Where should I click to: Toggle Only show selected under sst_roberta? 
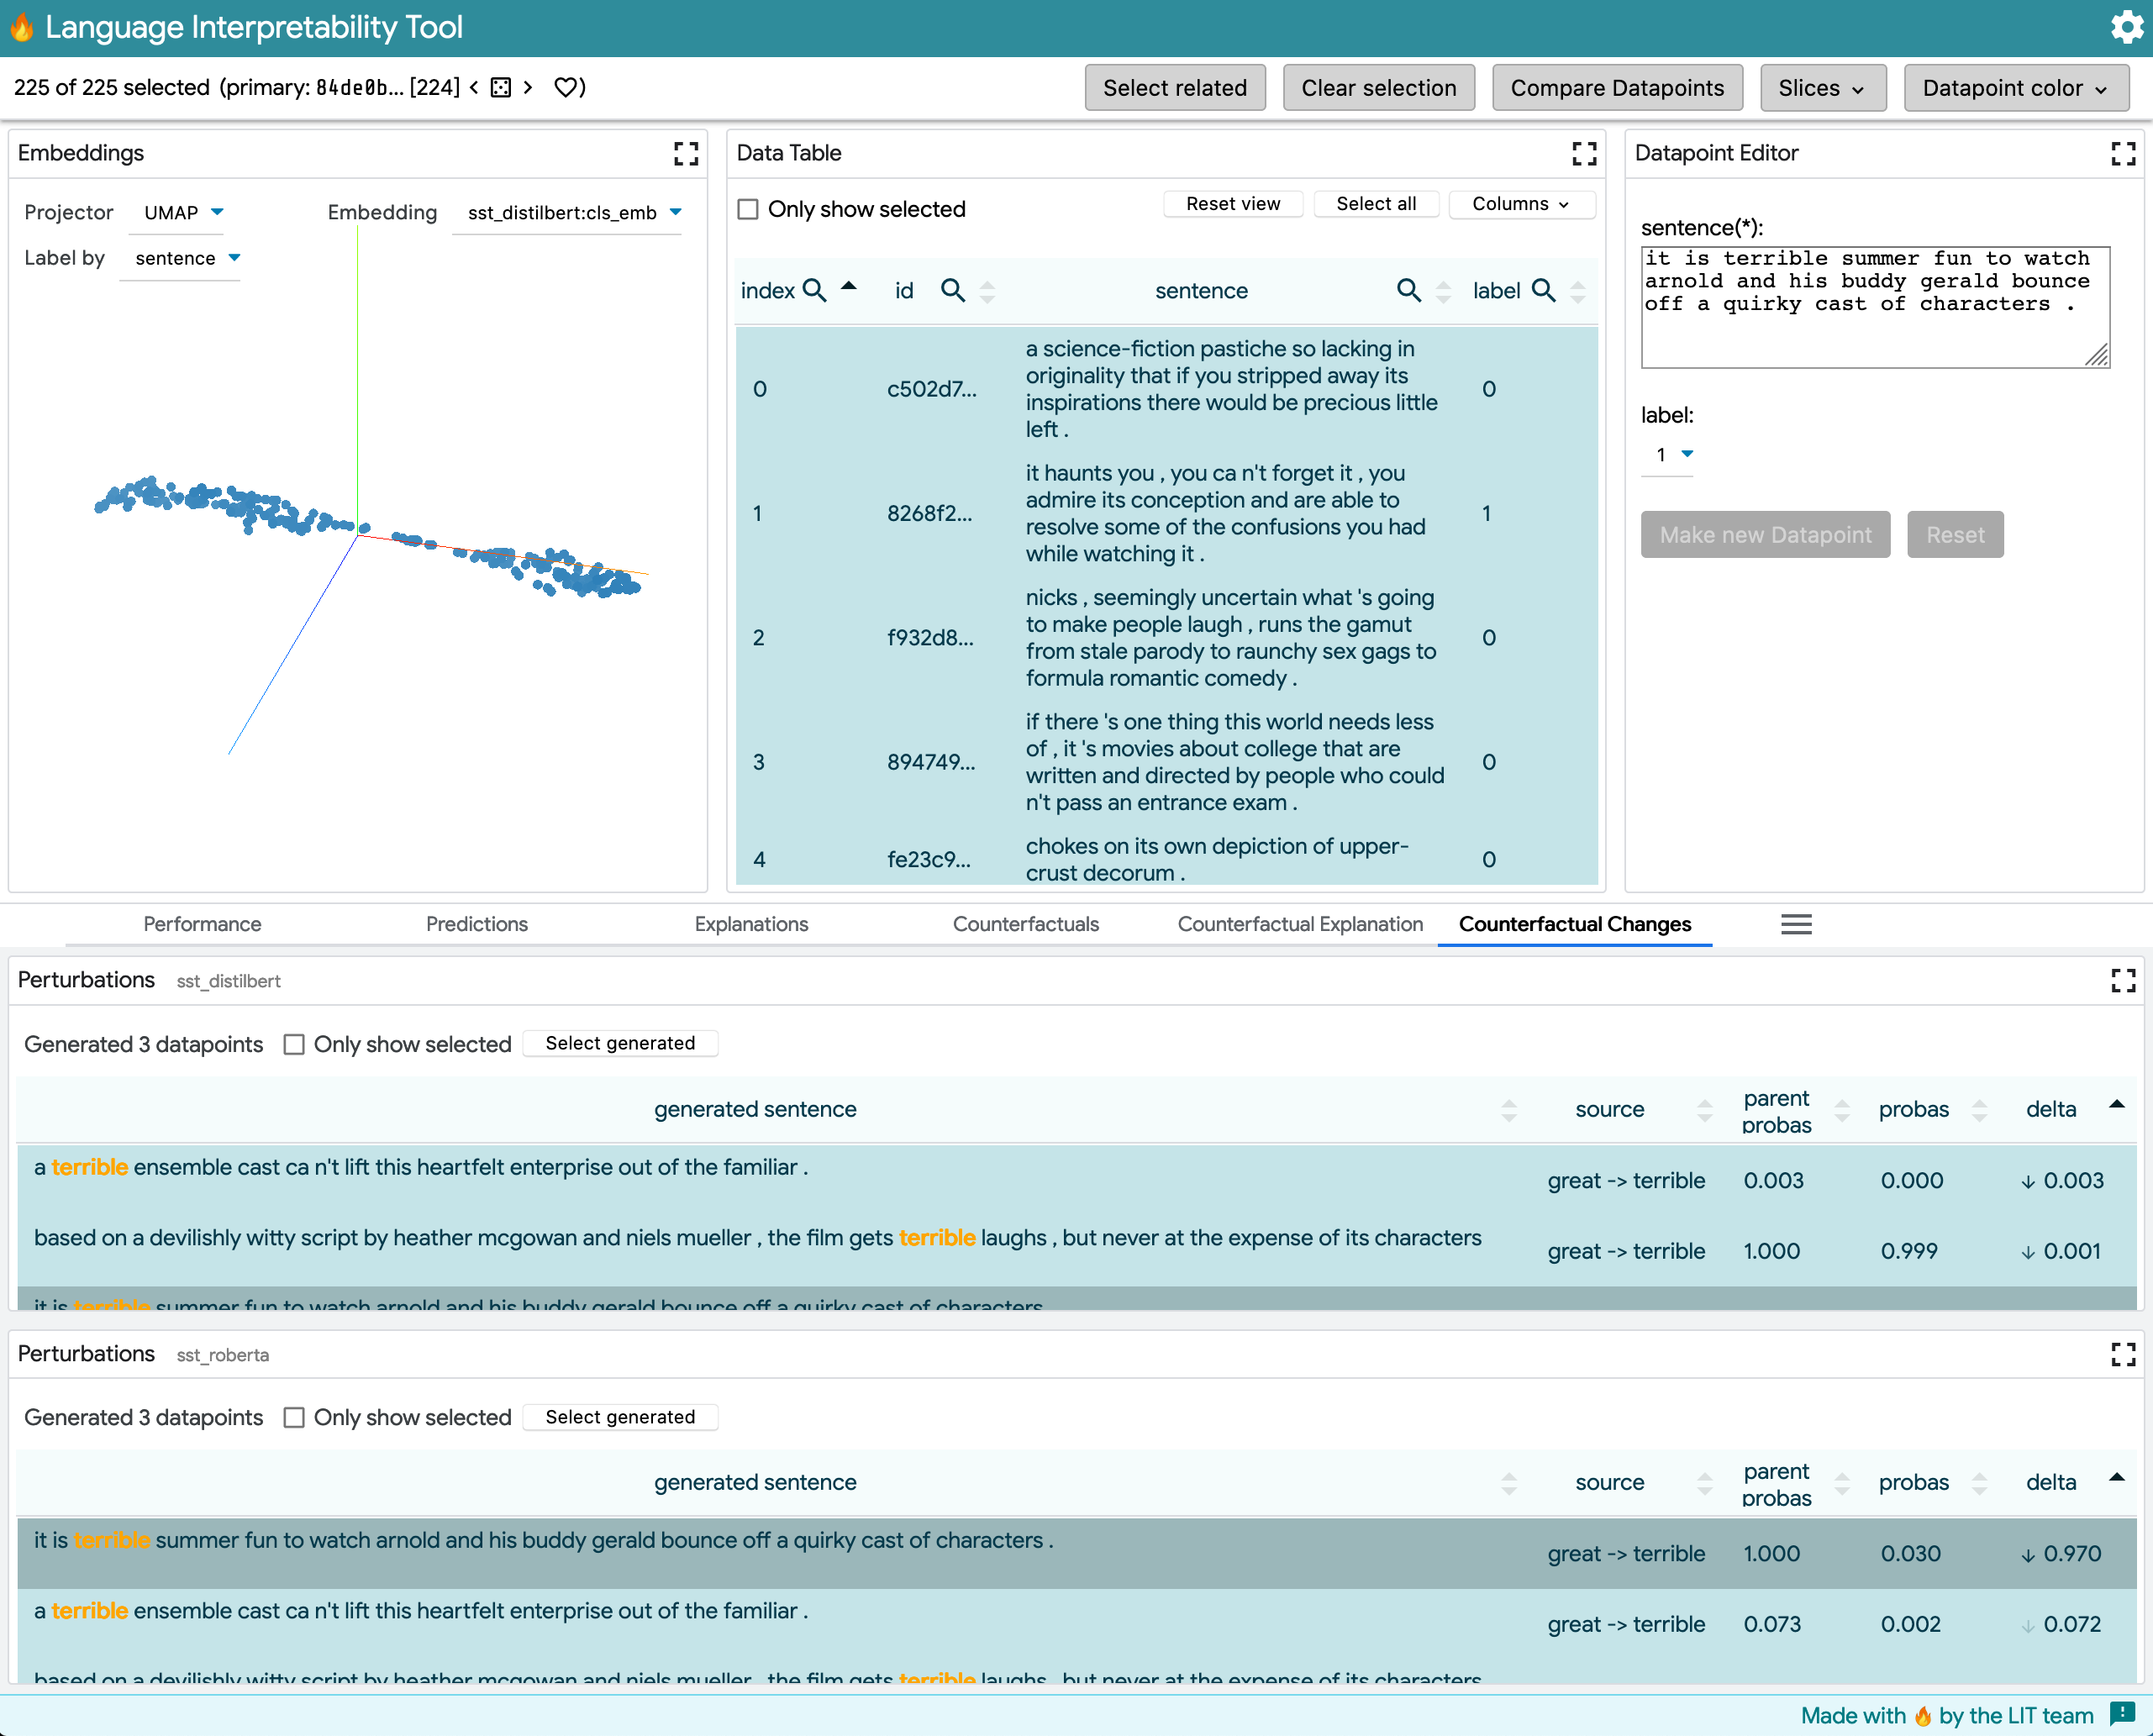pos(294,1417)
